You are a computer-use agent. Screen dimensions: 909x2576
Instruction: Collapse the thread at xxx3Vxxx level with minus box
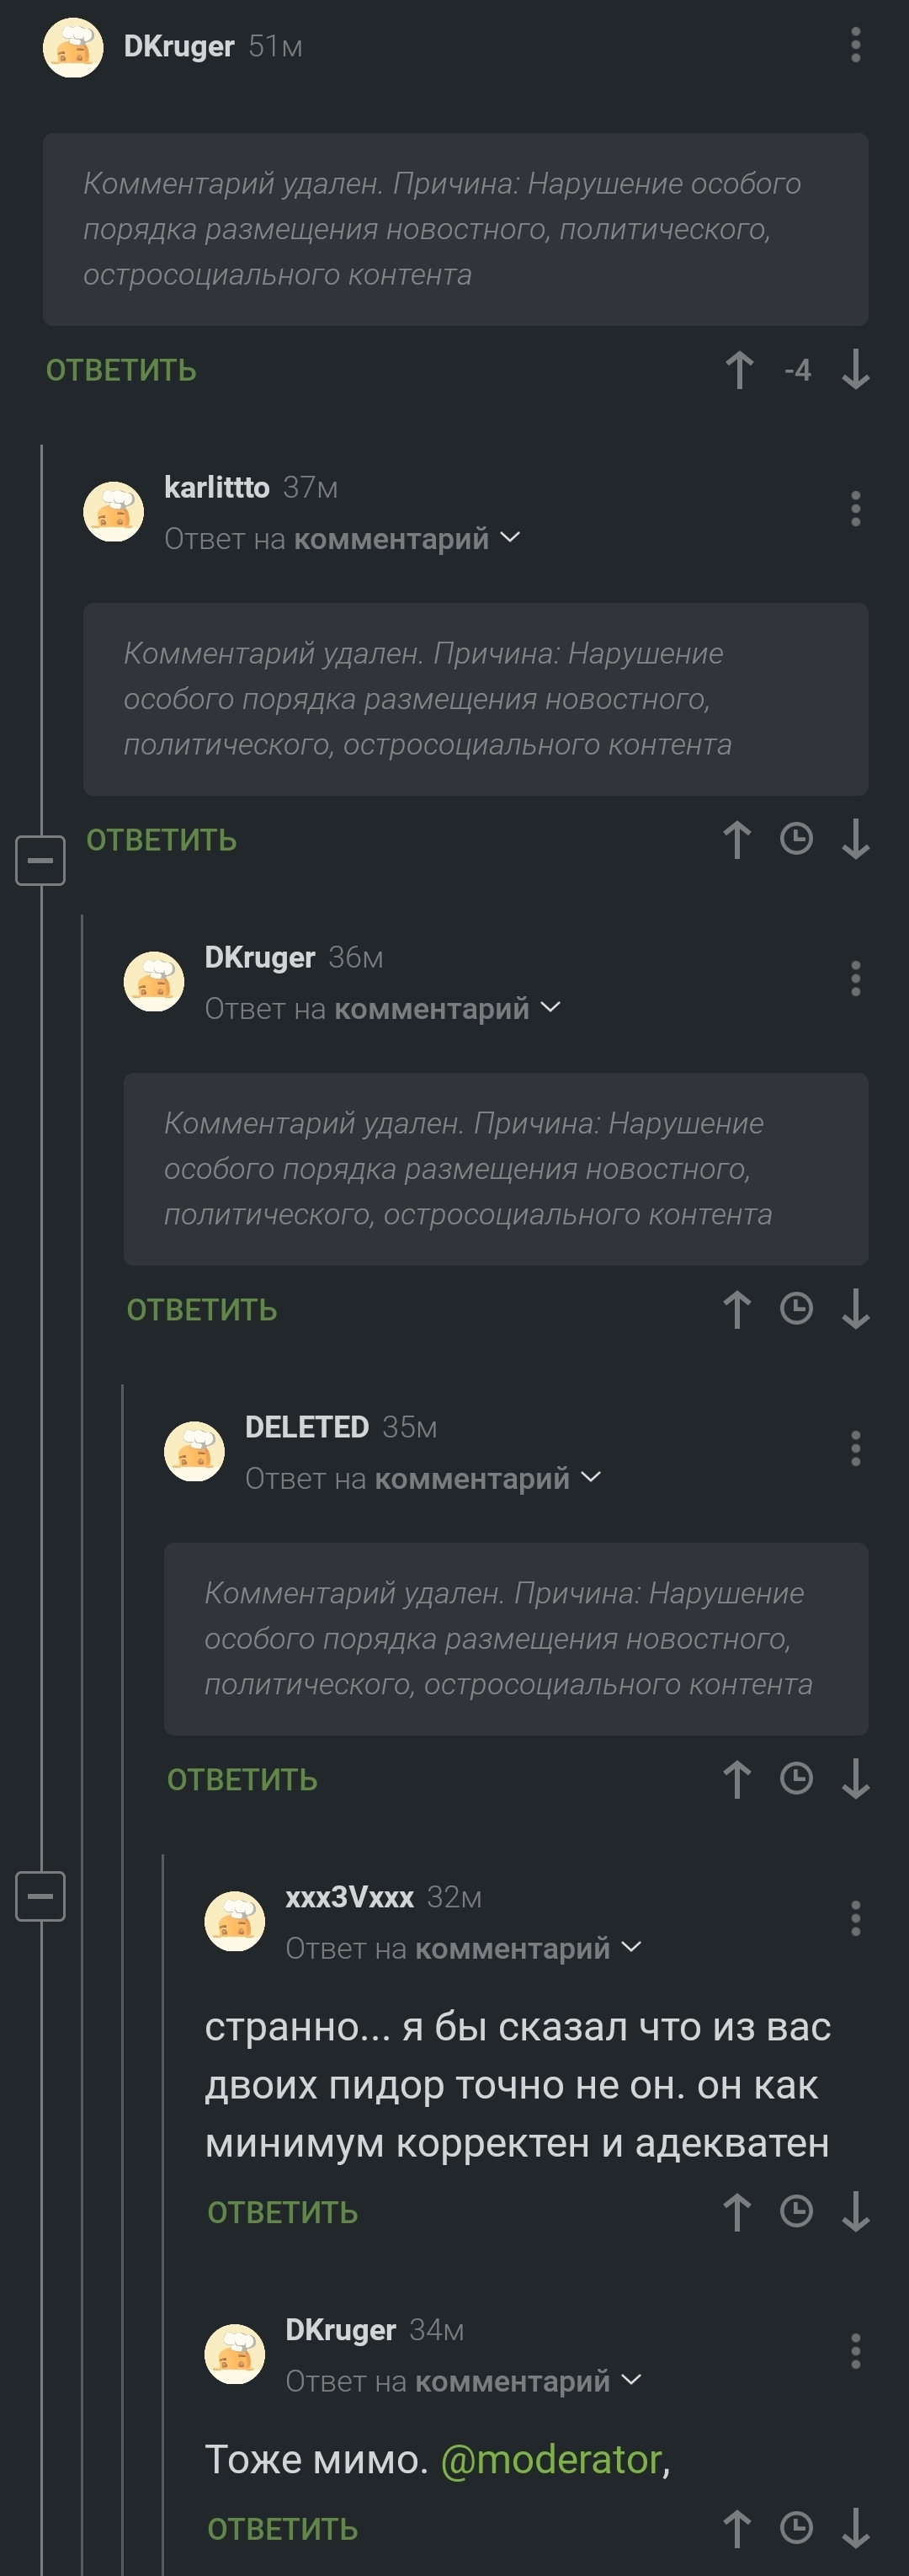tap(40, 1896)
